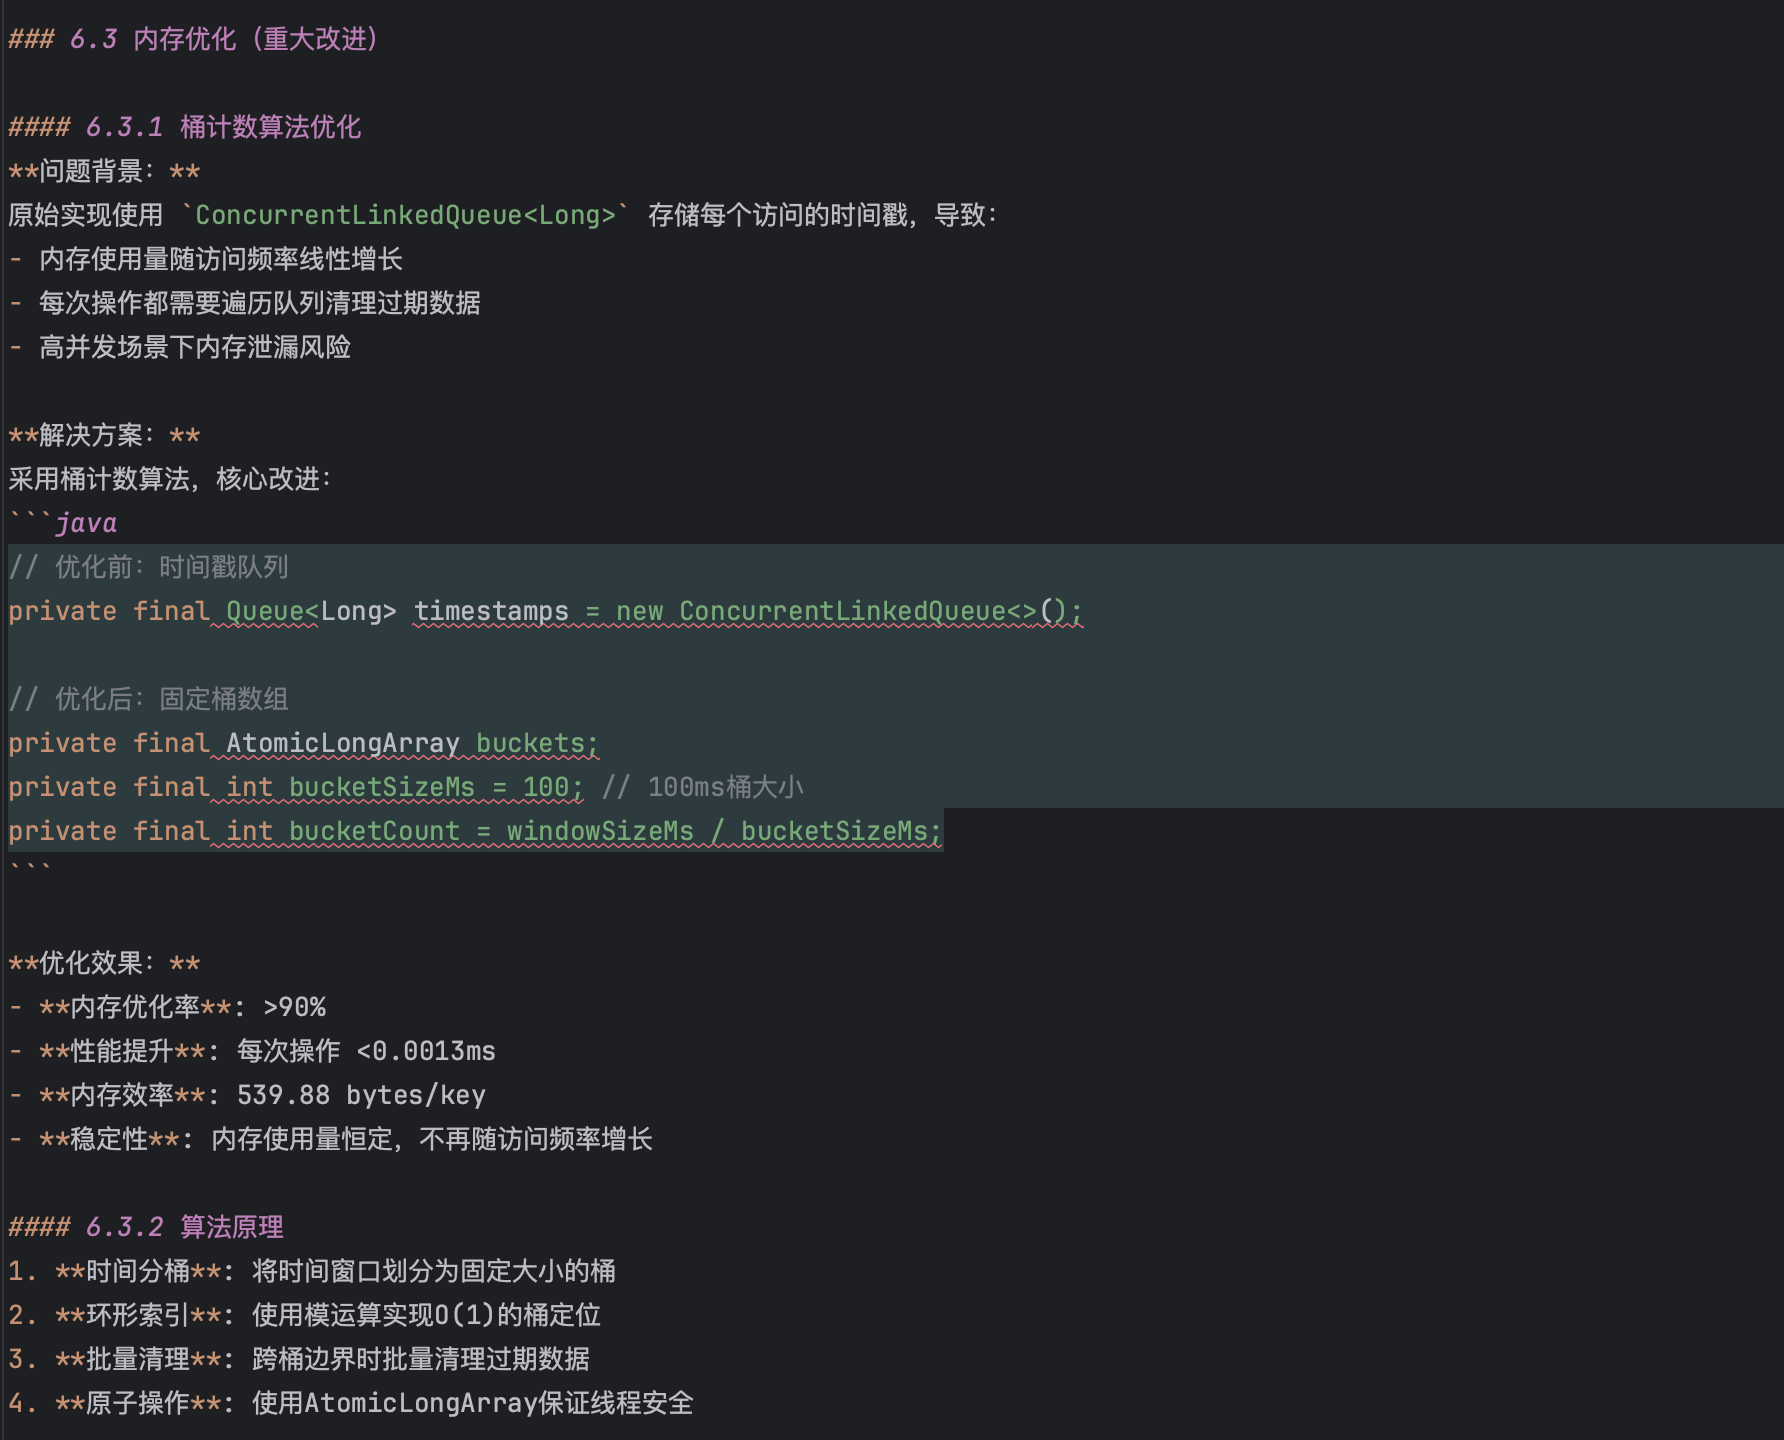Click the "内存优化率" line showing >90%

pos(180,1007)
